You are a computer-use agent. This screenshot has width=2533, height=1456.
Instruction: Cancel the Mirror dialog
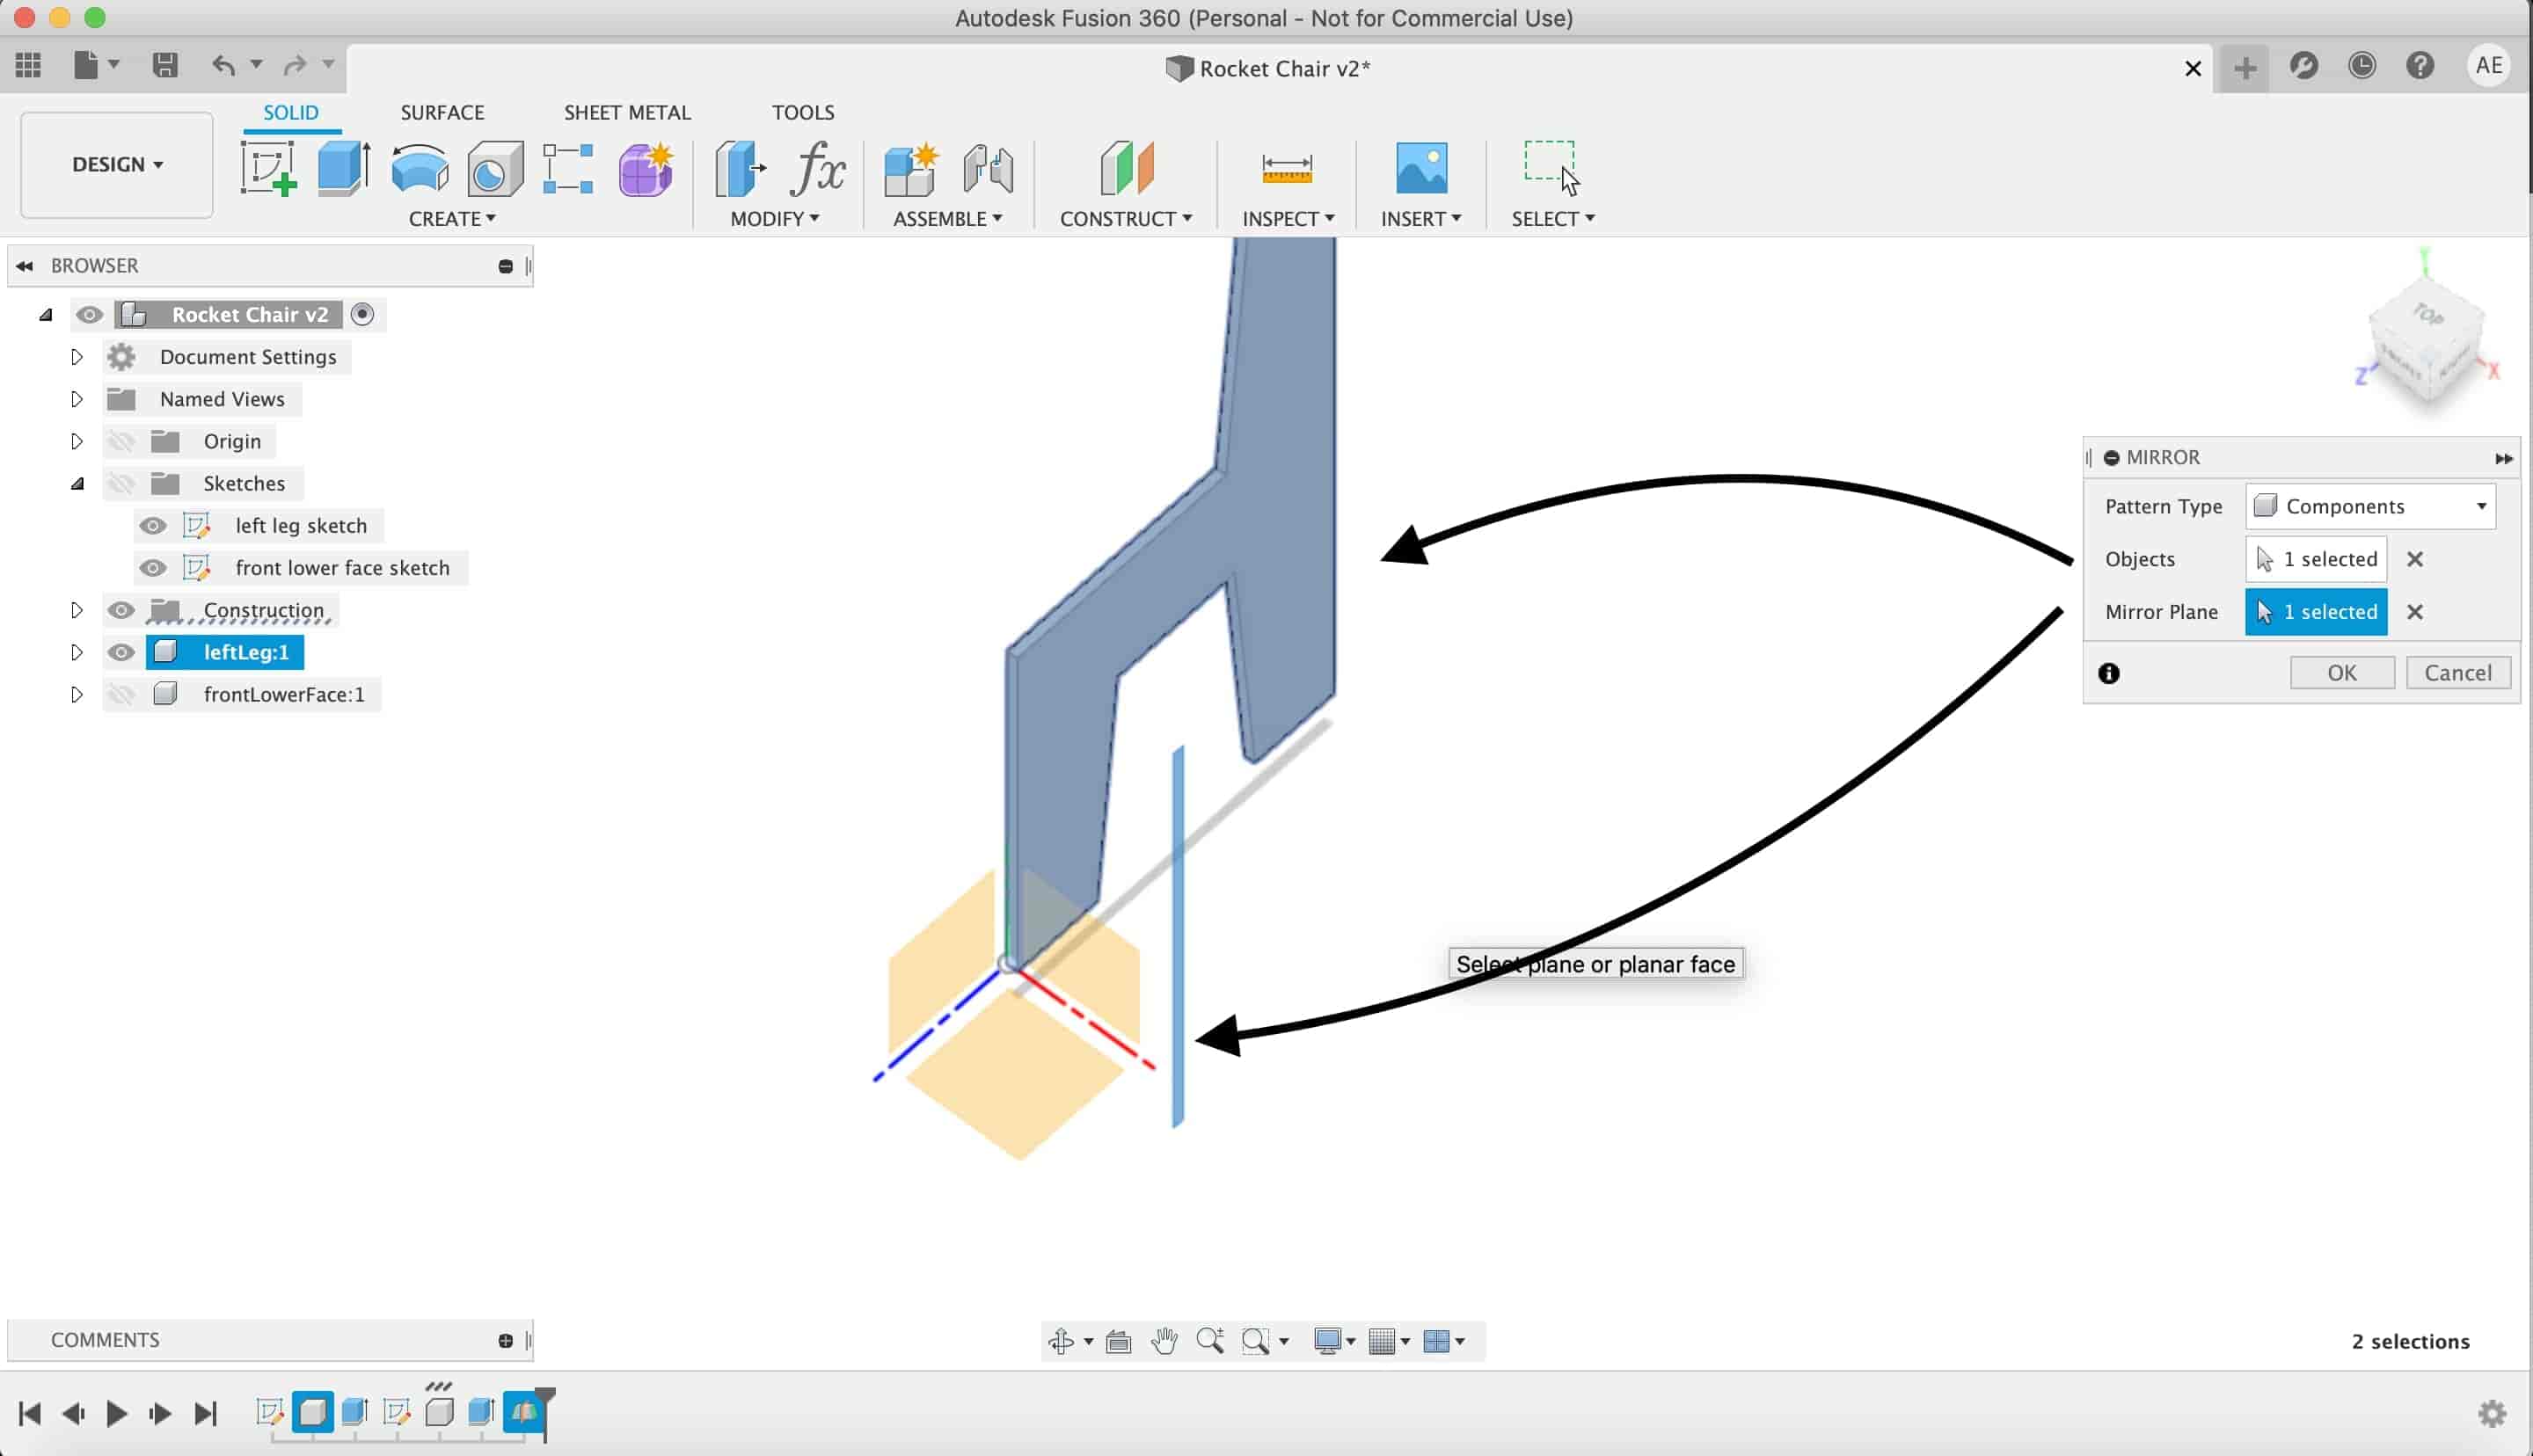[2458, 673]
